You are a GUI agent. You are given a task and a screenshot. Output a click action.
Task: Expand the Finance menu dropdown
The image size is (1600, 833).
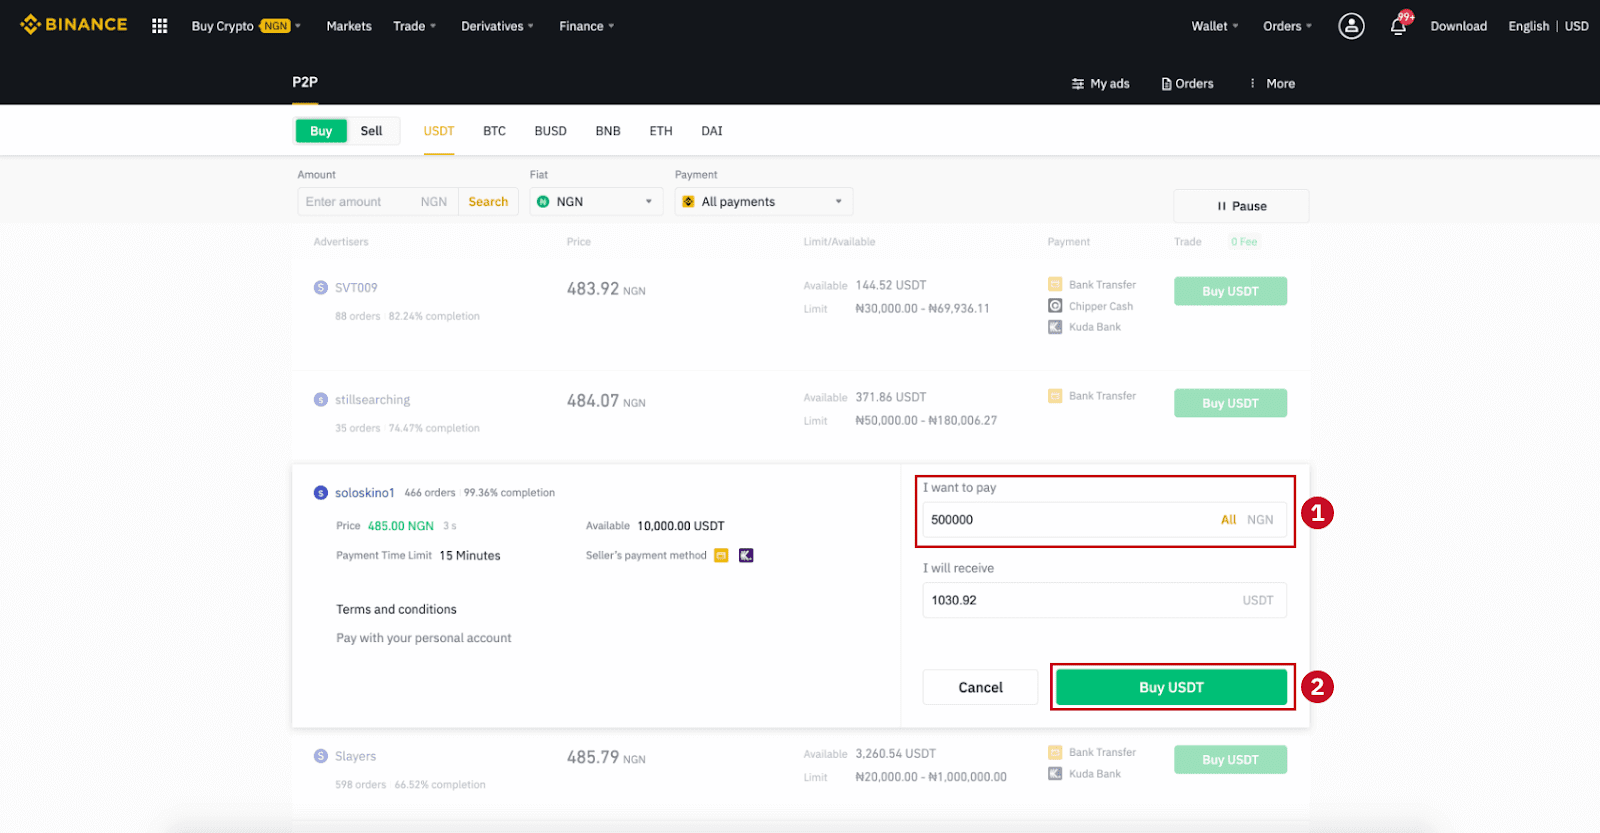click(x=587, y=26)
